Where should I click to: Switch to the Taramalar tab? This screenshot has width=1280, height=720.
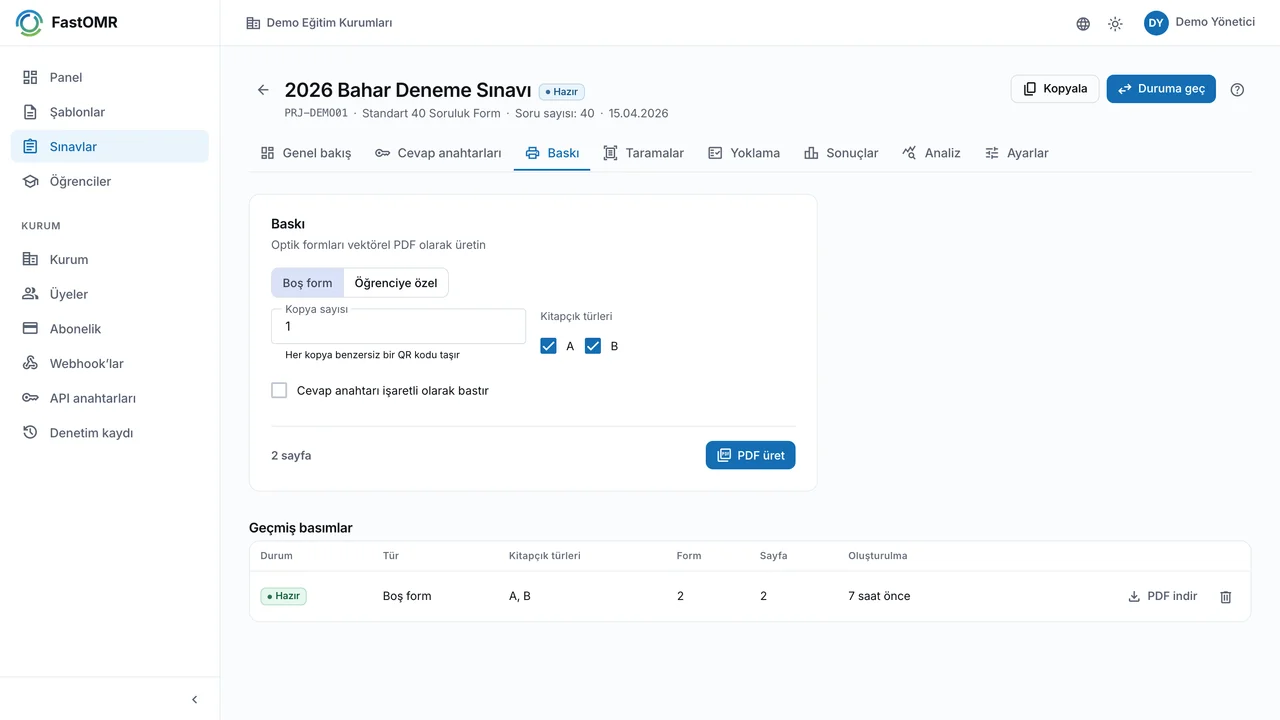644,153
